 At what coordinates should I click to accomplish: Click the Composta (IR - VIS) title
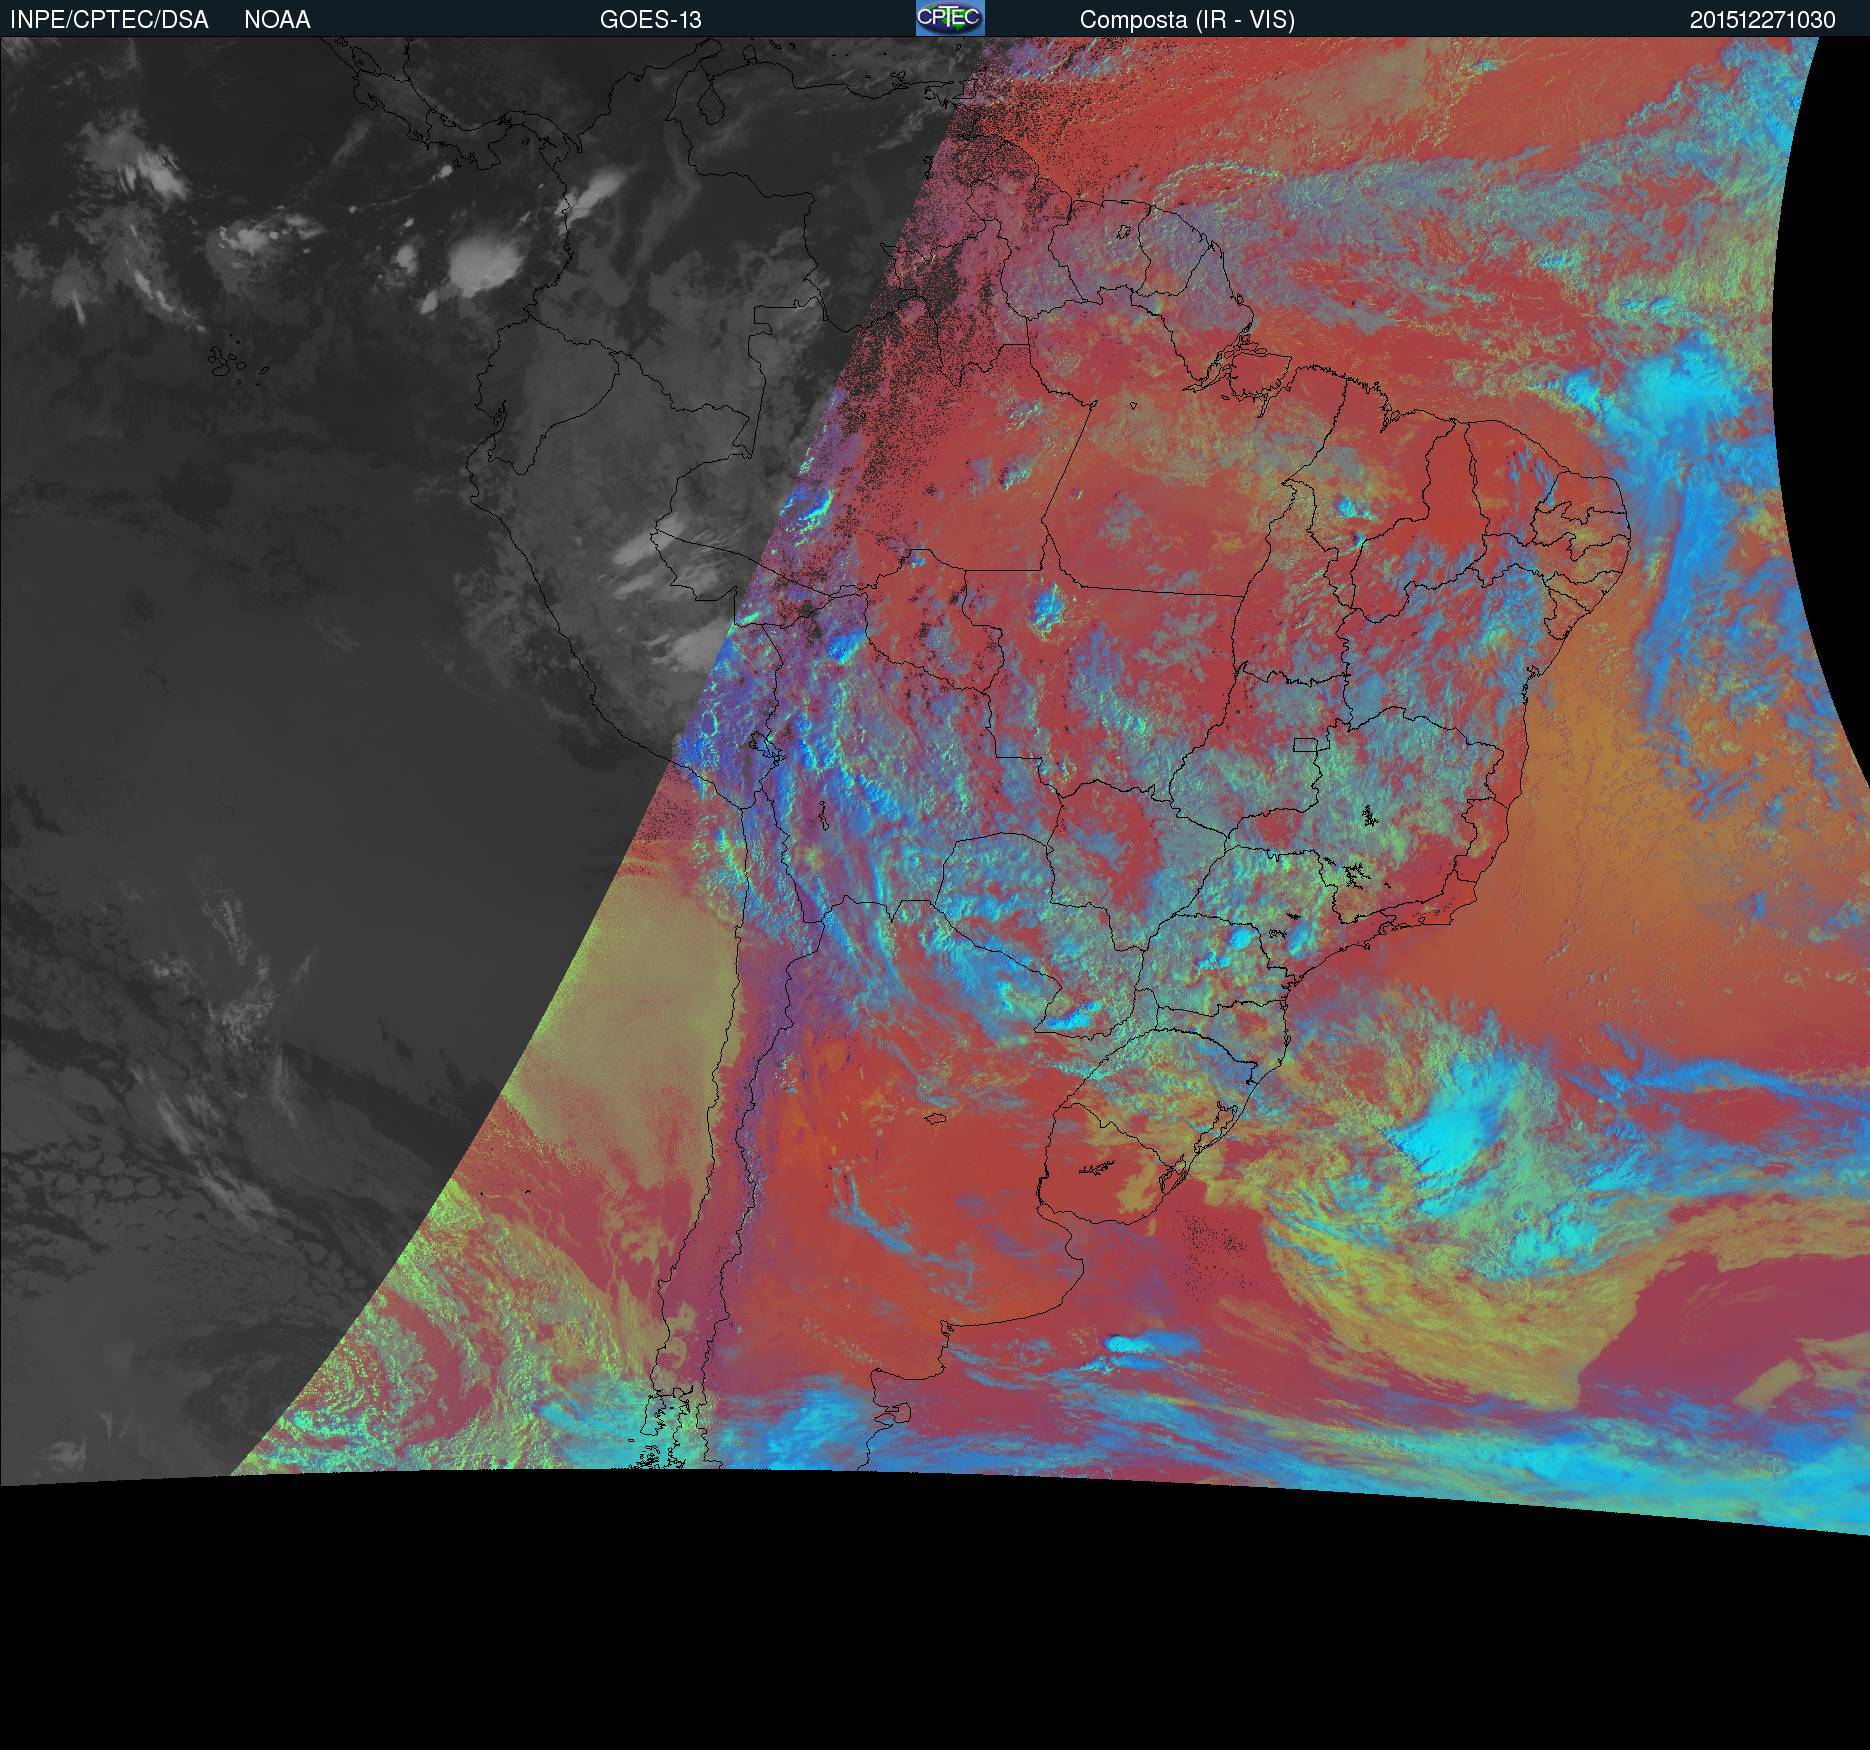pos(1187,20)
